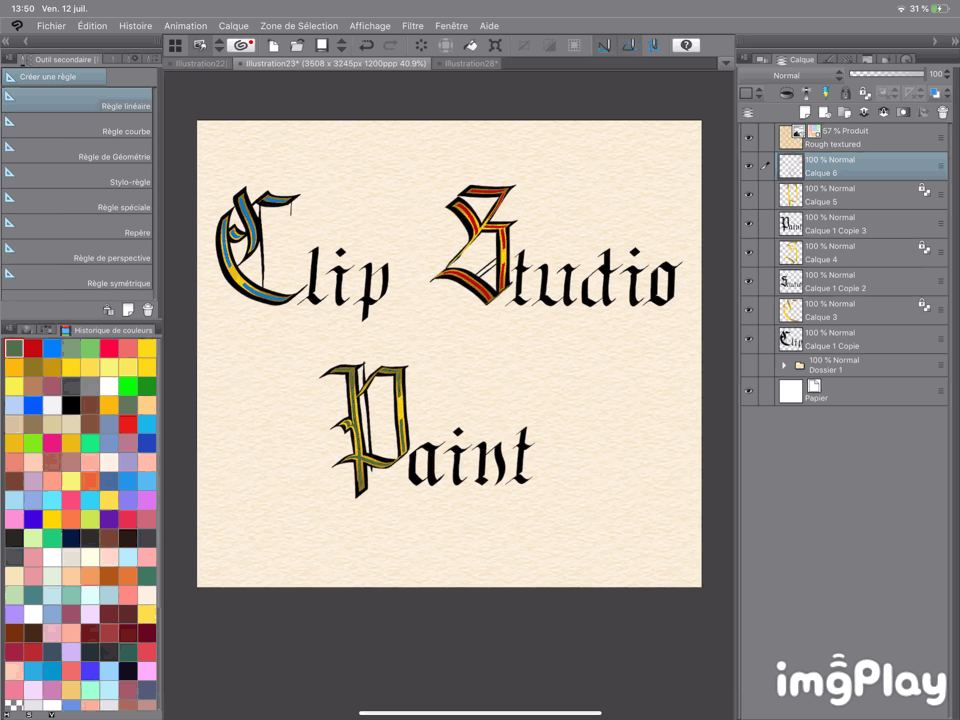This screenshot has width=960, height=720.
Task: Hide Calque 5 layer with eye
Action: (749, 195)
